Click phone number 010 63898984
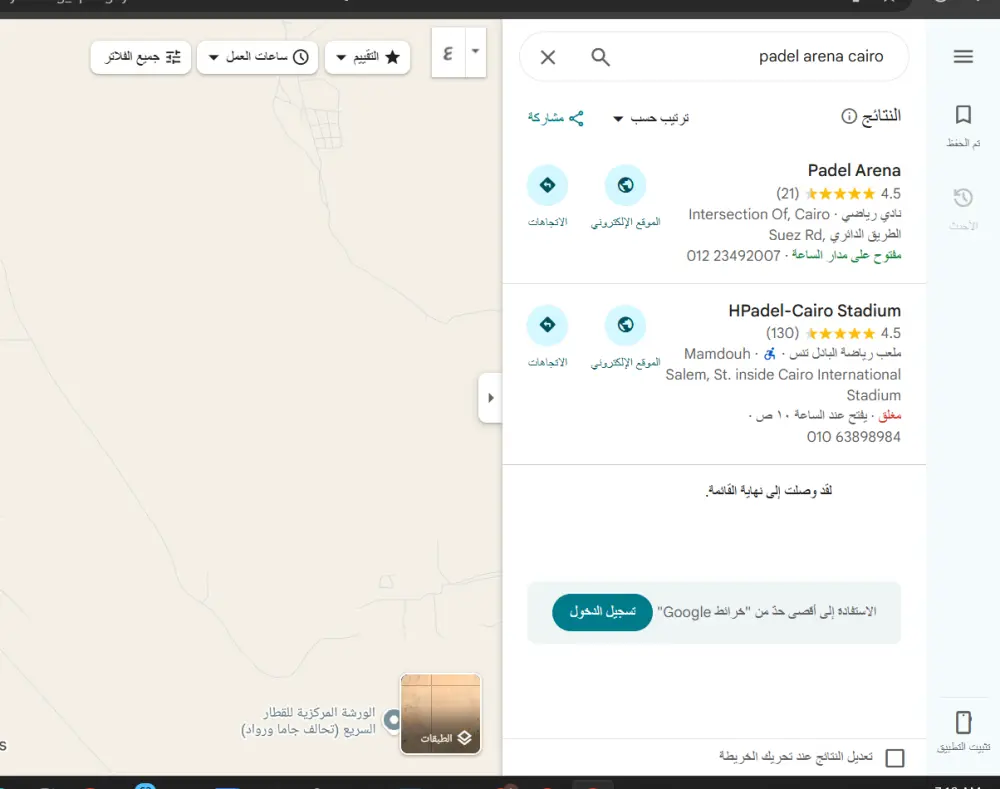Screen dimensions: 1000x789 tap(853, 437)
